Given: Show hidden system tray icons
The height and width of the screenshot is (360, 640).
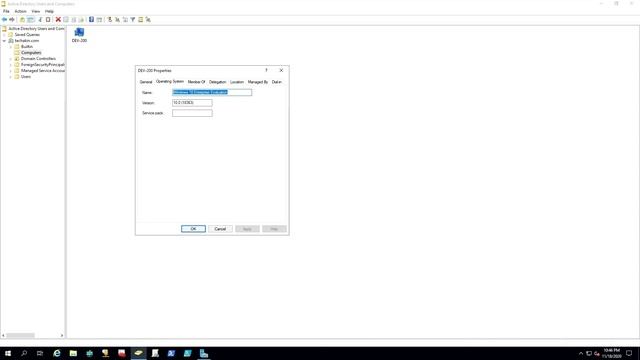Looking at the screenshot, I should (x=581, y=353).
